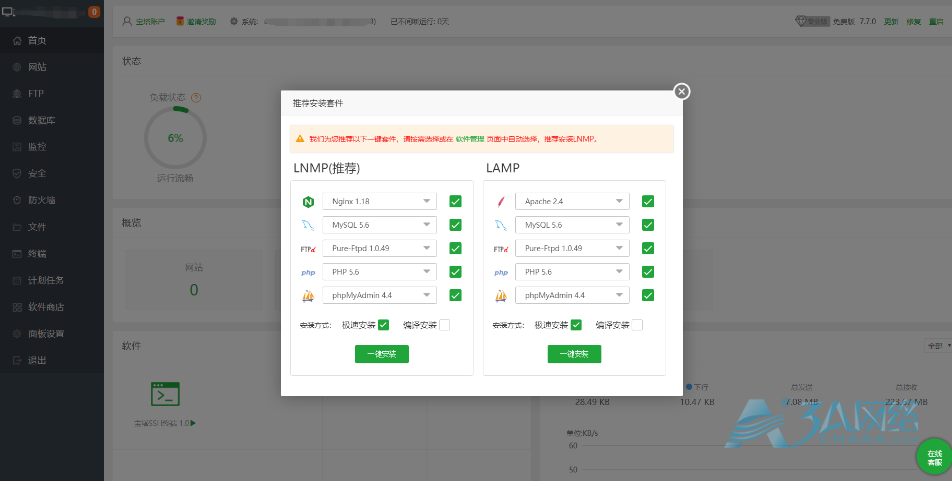Click the 重启 link in top bar
The image size is (952, 481).
936,21
